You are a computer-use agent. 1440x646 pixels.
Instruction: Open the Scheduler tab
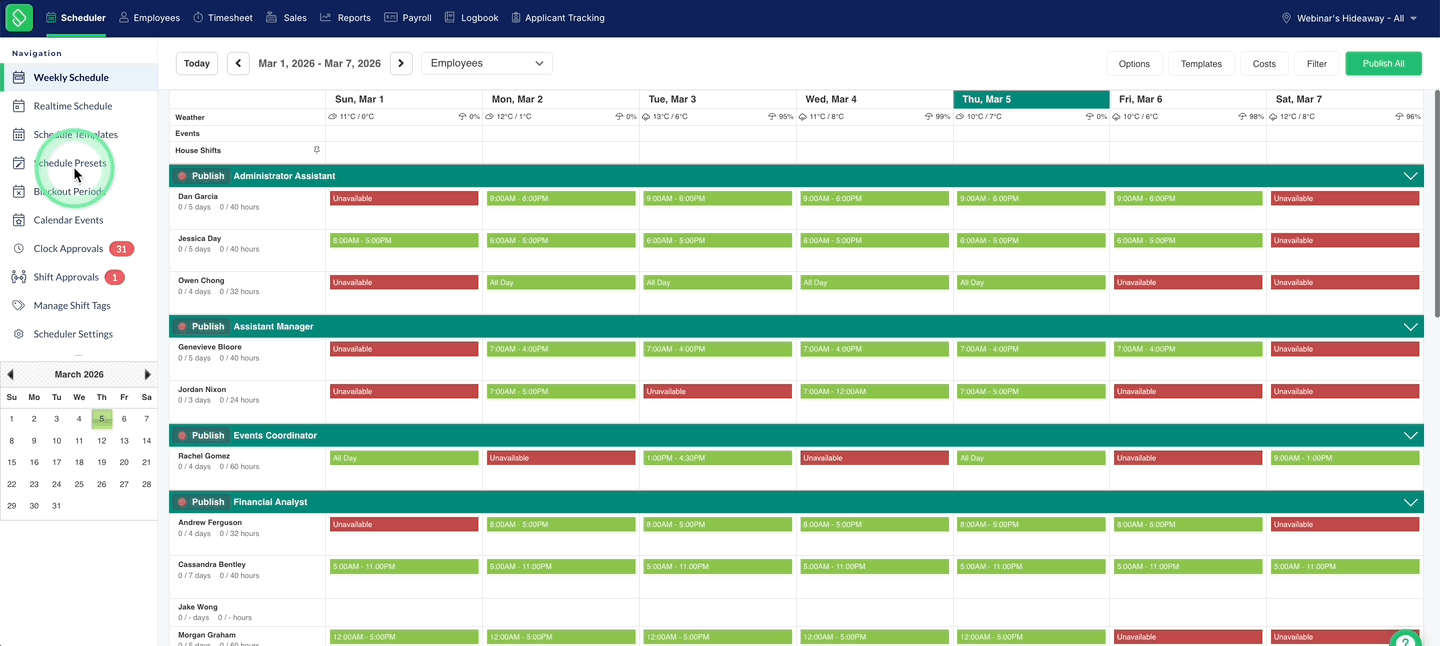point(75,18)
